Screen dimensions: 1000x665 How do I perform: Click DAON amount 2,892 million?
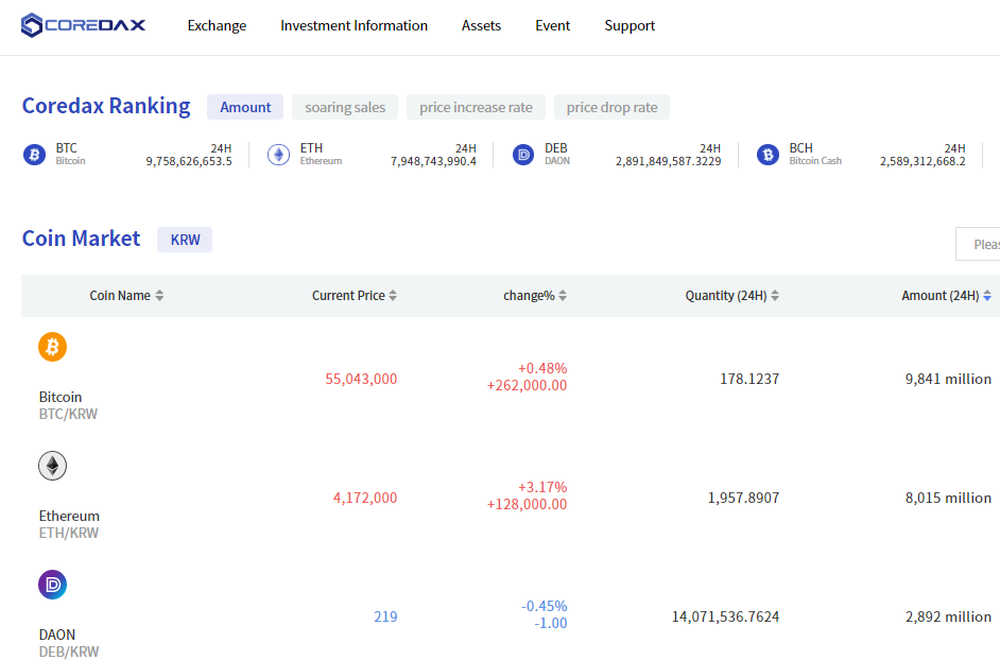(948, 617)
